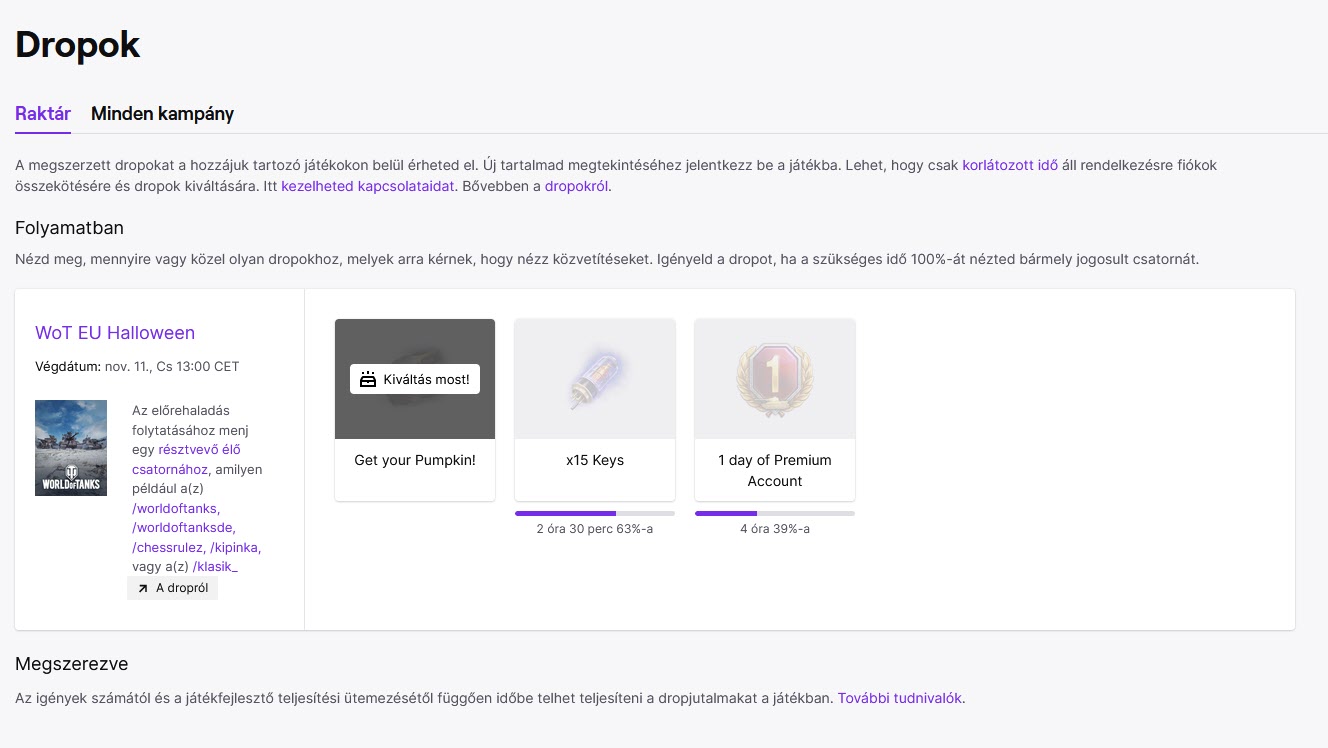Click the Premium Account medal icon
The width and height of the screenshot is (1328, 748).
(775, 379)
